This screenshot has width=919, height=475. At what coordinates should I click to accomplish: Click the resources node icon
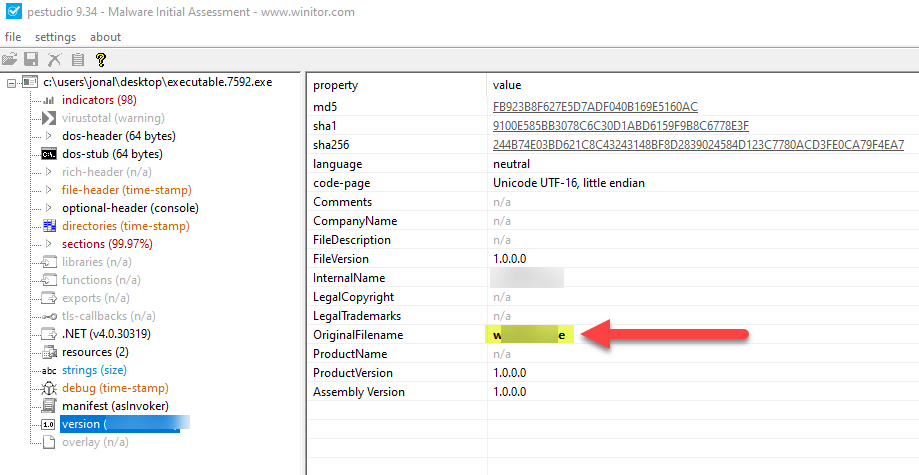pyautogui.click(x=48, y=352)
